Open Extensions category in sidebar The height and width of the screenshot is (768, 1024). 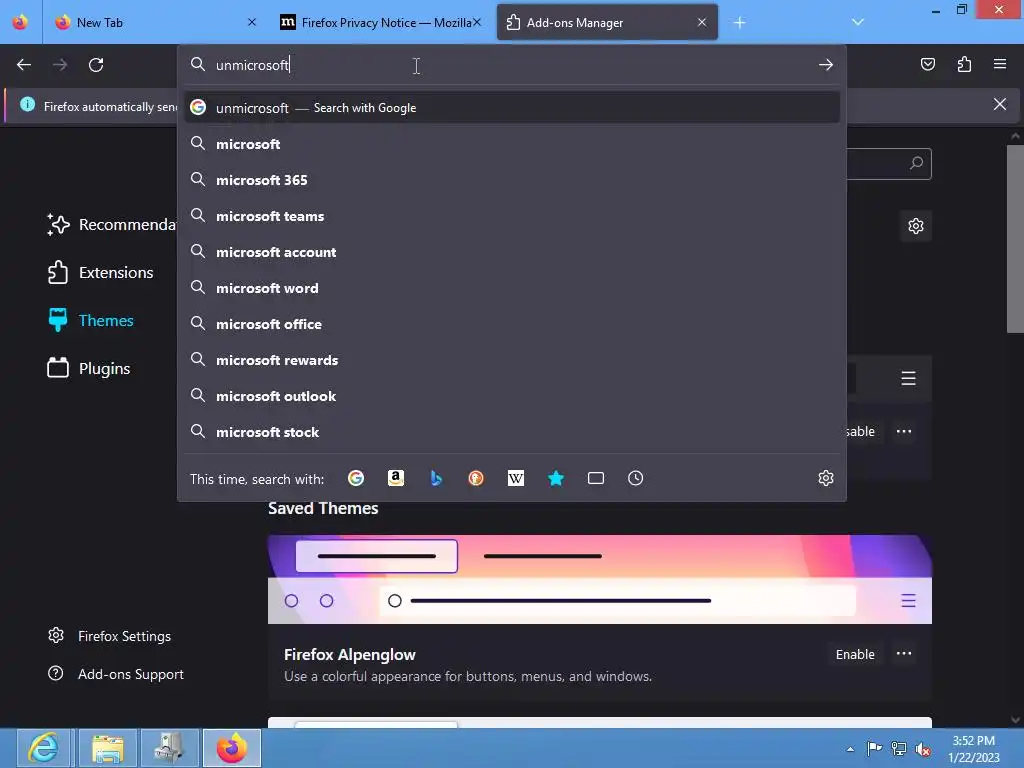tap(101, 272)
